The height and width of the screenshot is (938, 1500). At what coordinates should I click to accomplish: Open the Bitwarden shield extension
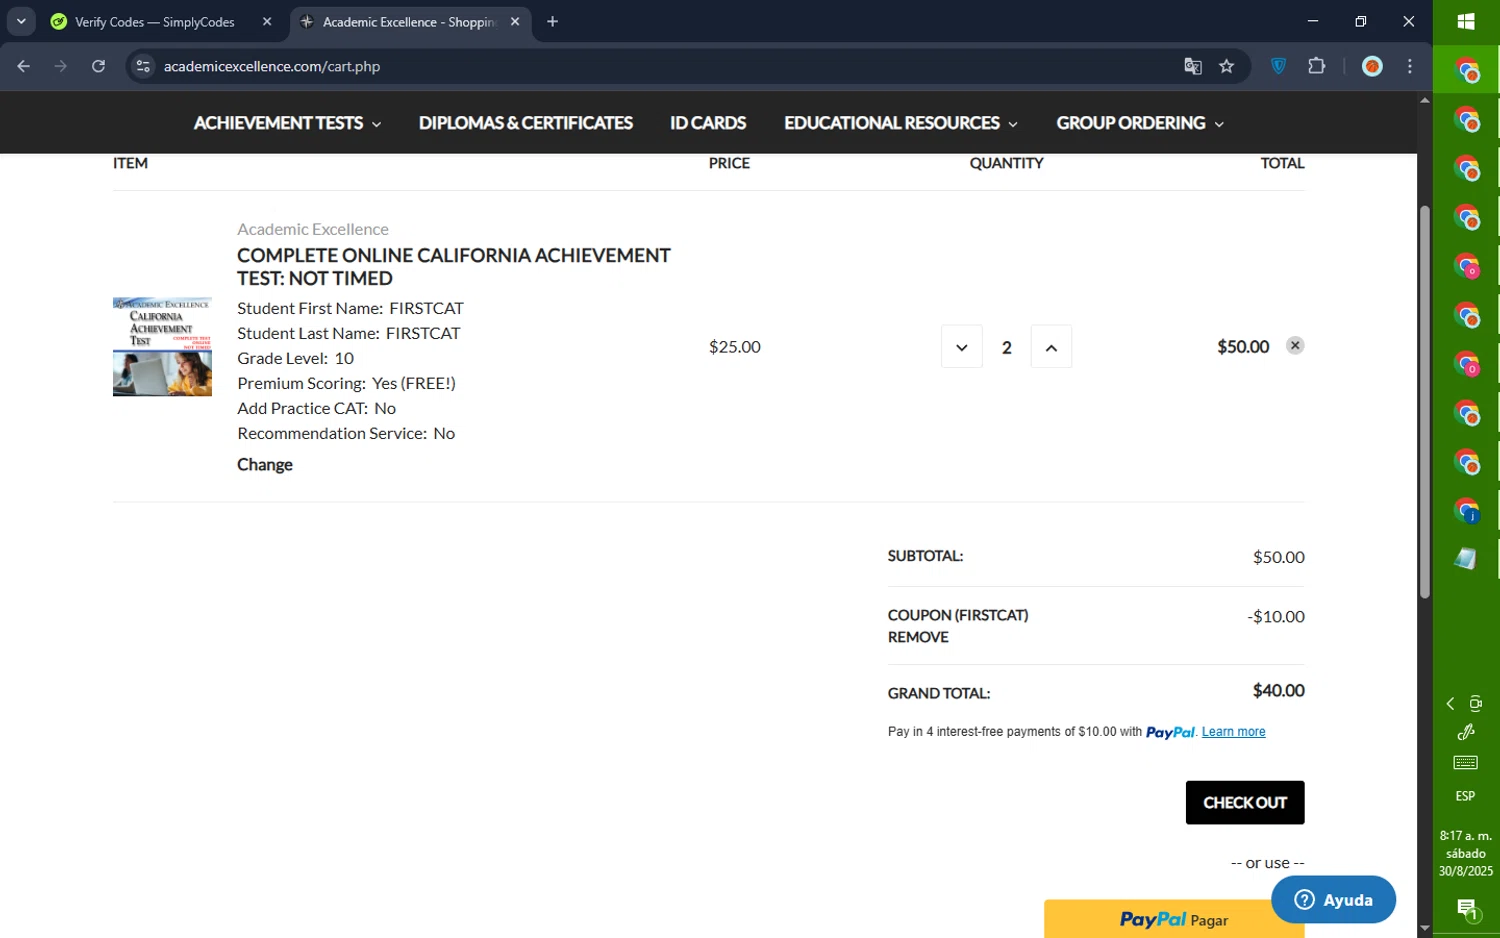[x=1279, y=66]
